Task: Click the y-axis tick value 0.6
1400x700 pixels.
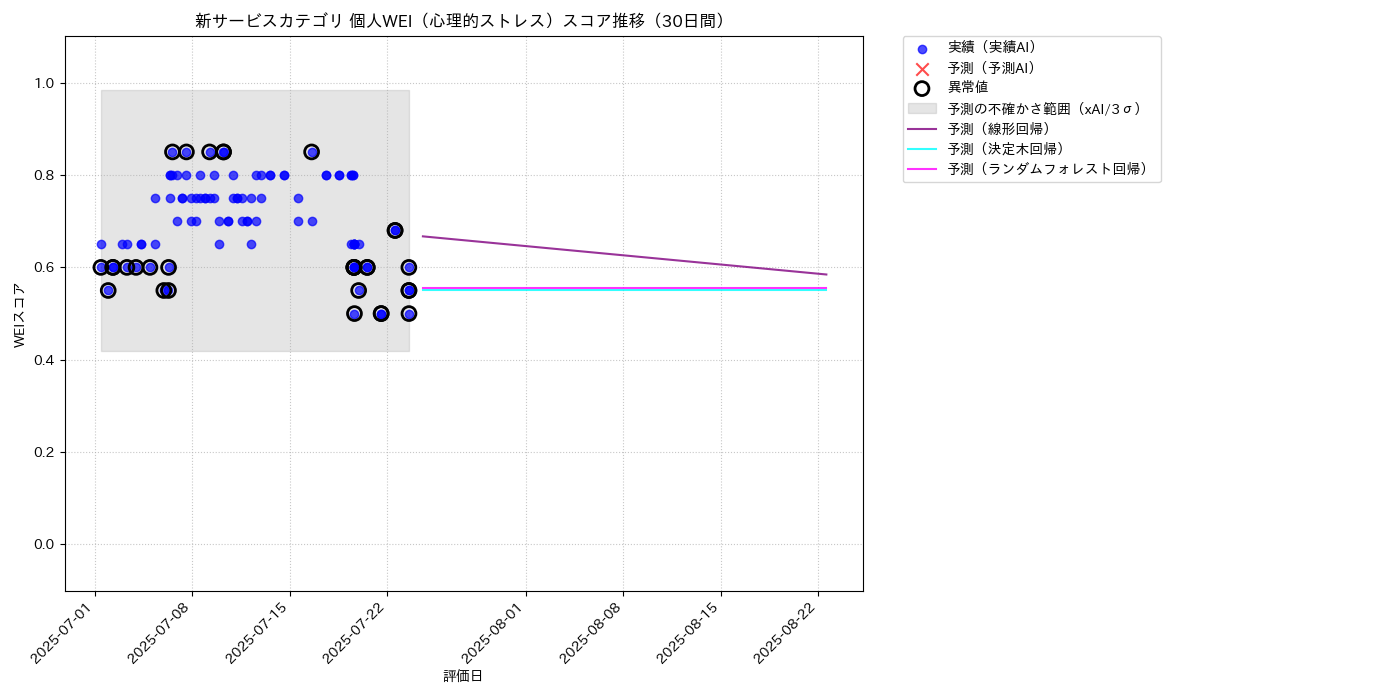Action: 46,268
